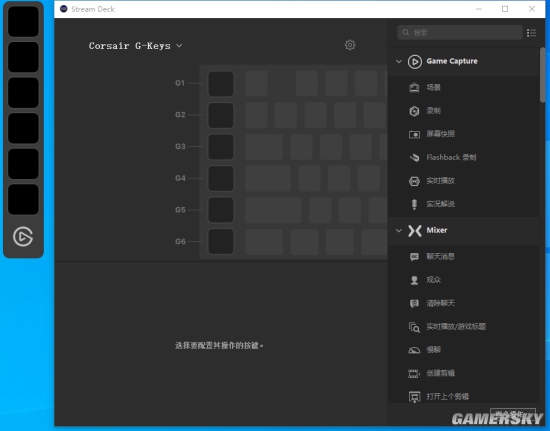
Task: Click the Game Capture play-circle logo
Action: [415, 62]
